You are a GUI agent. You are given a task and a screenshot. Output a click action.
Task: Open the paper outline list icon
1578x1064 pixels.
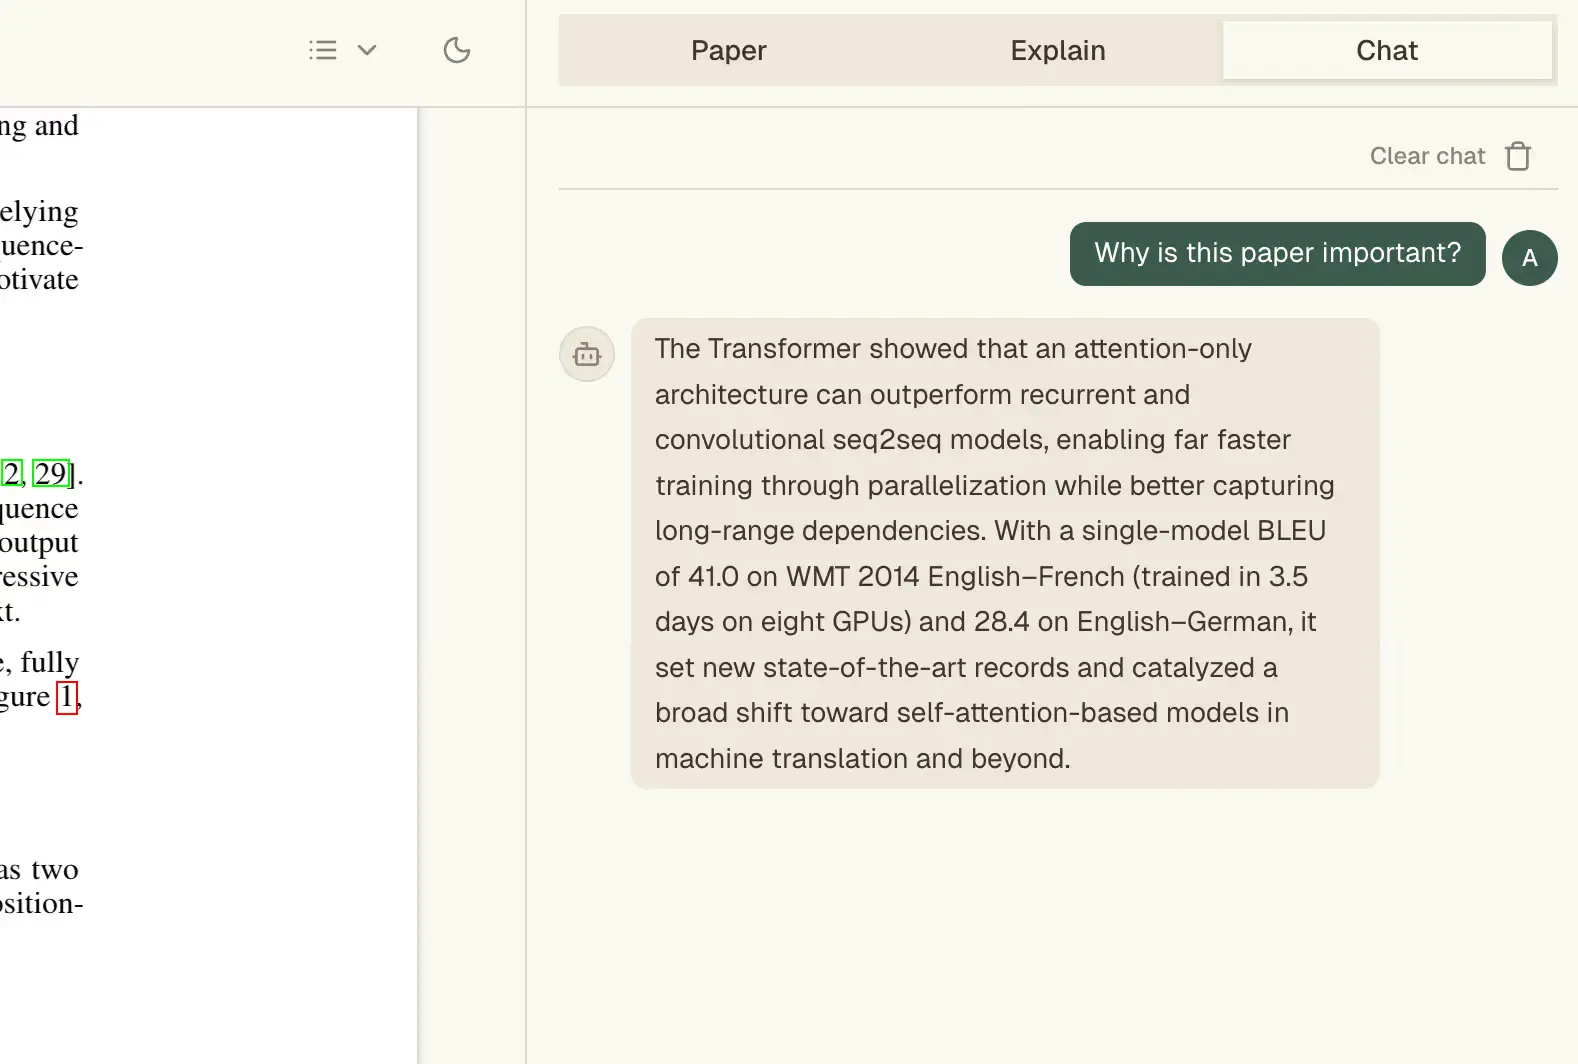322,50
